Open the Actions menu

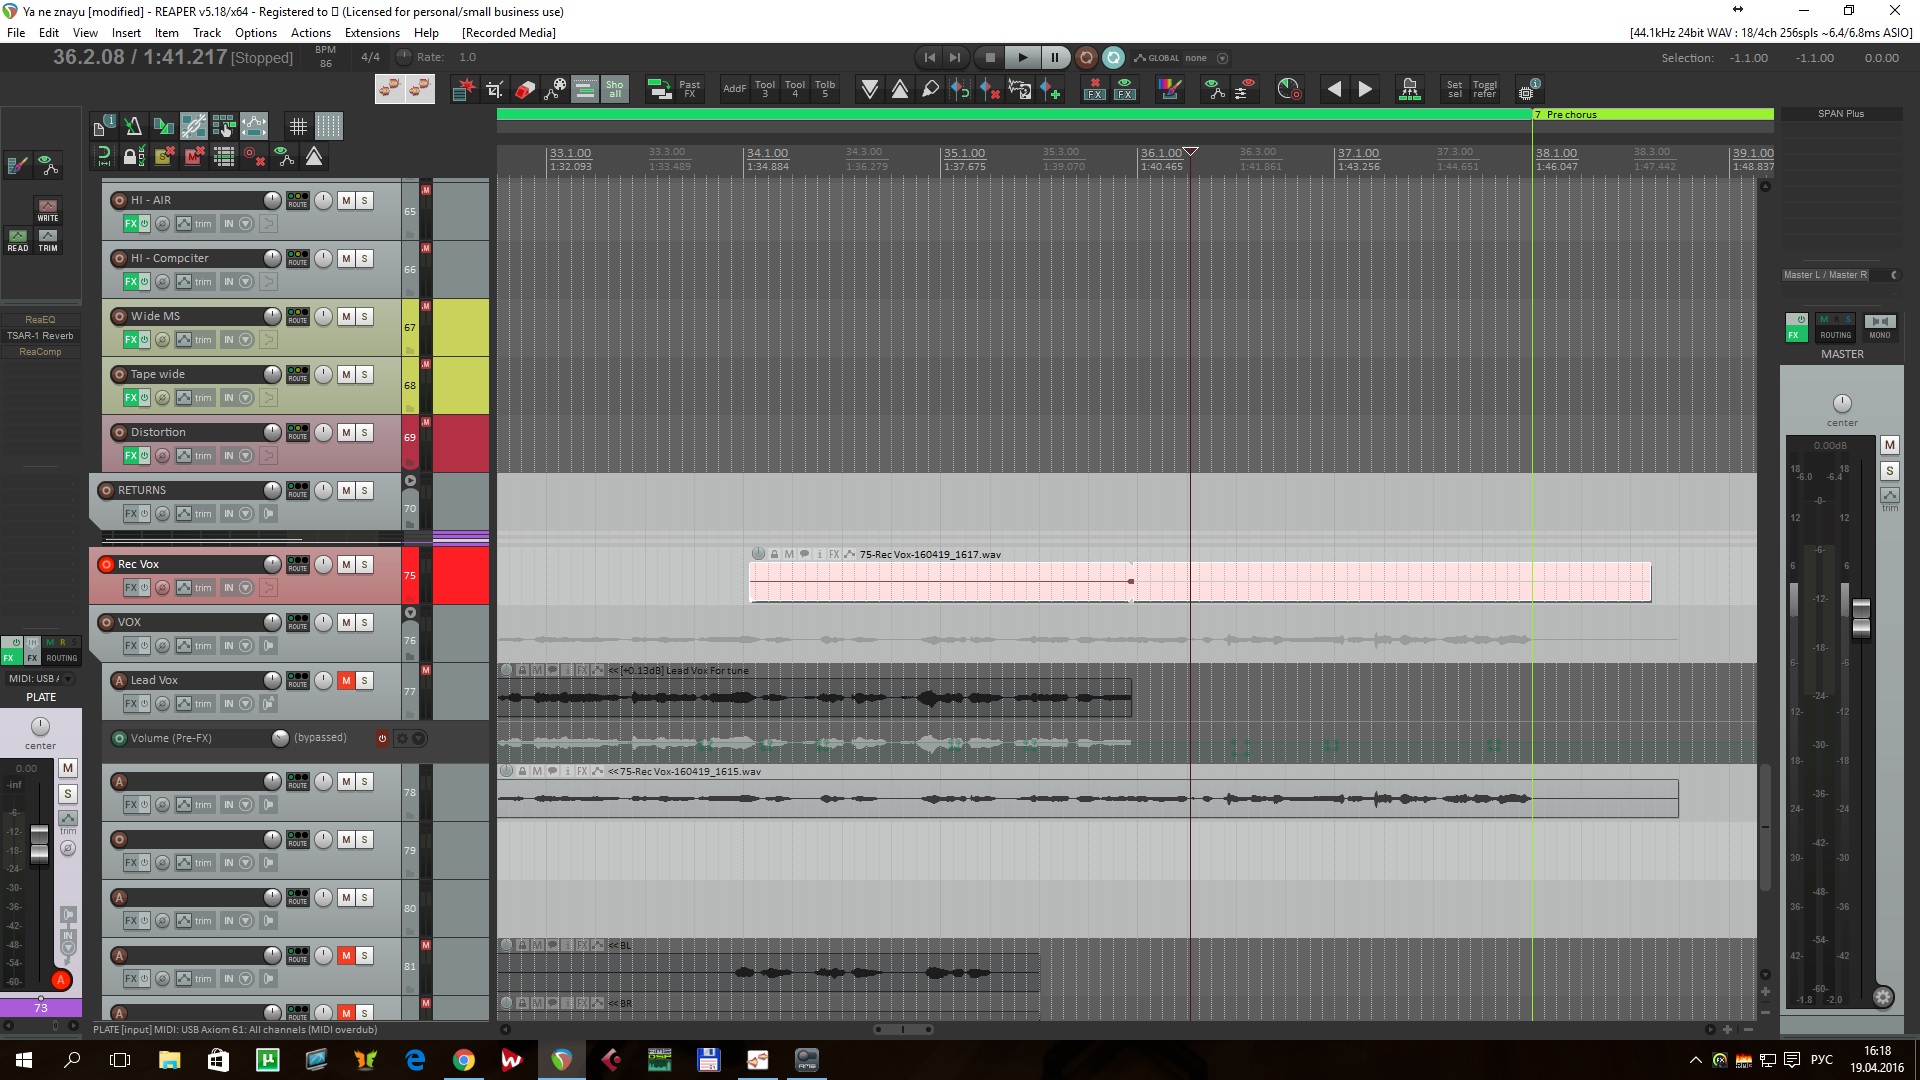tap(310, 32)
